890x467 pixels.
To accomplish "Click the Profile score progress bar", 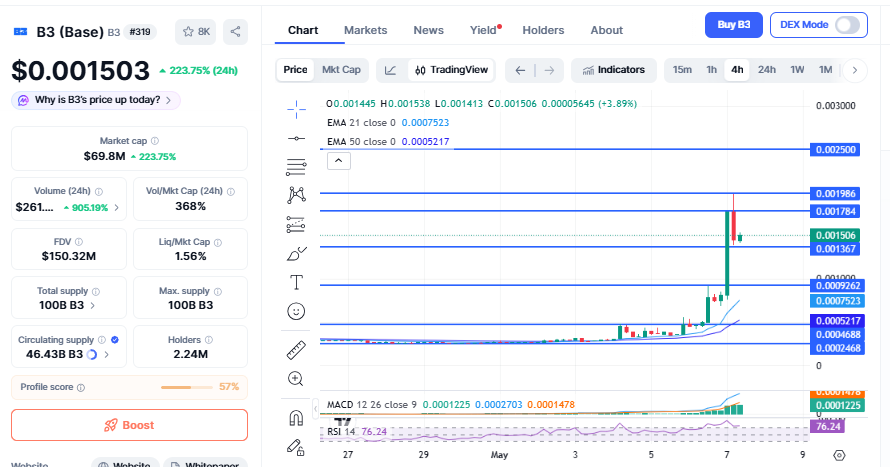I will click(187, 388).
